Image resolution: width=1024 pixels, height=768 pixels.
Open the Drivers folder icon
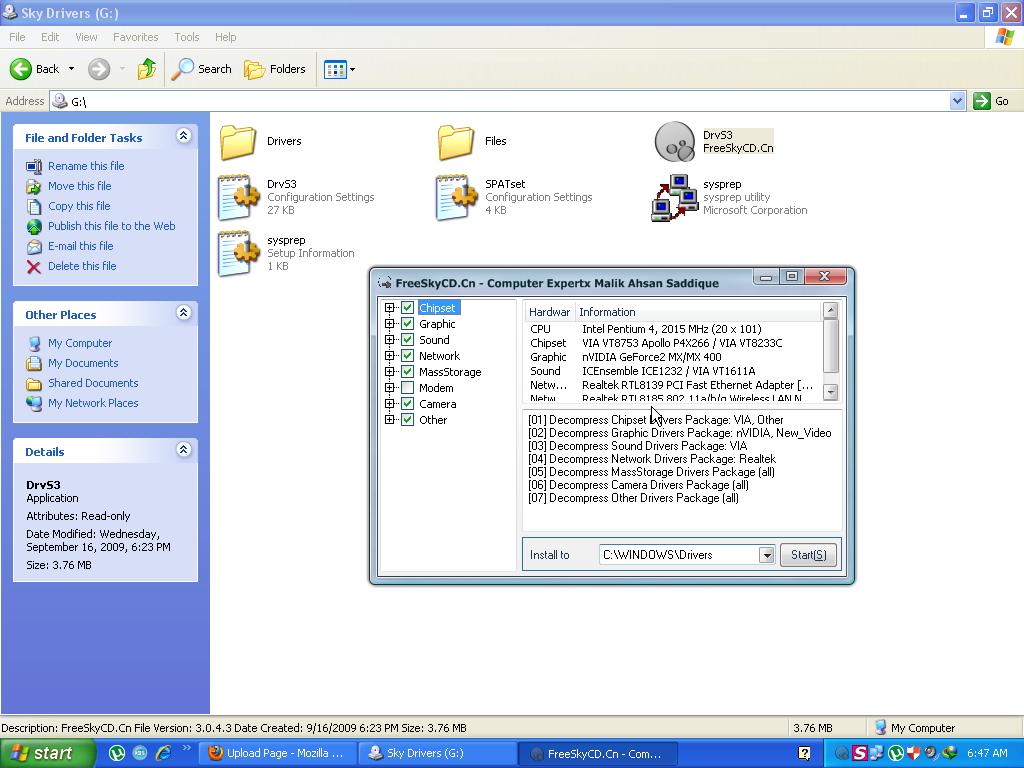point(238,142)
